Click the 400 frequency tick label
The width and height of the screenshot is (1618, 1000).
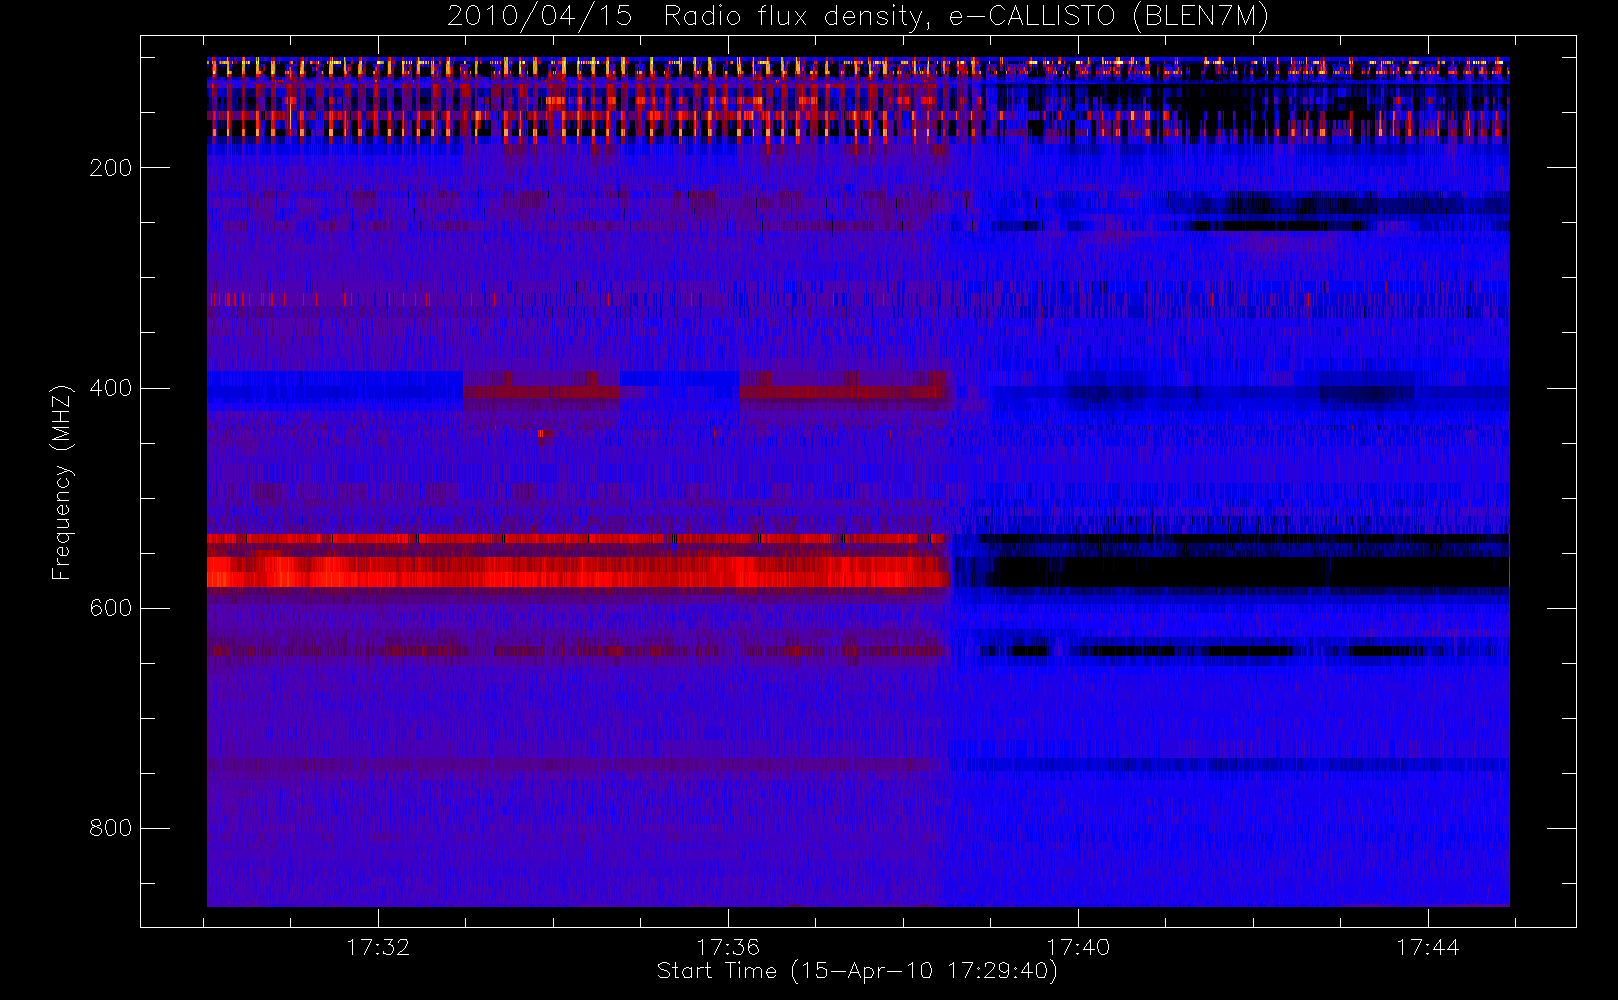(x=110, y=388)
